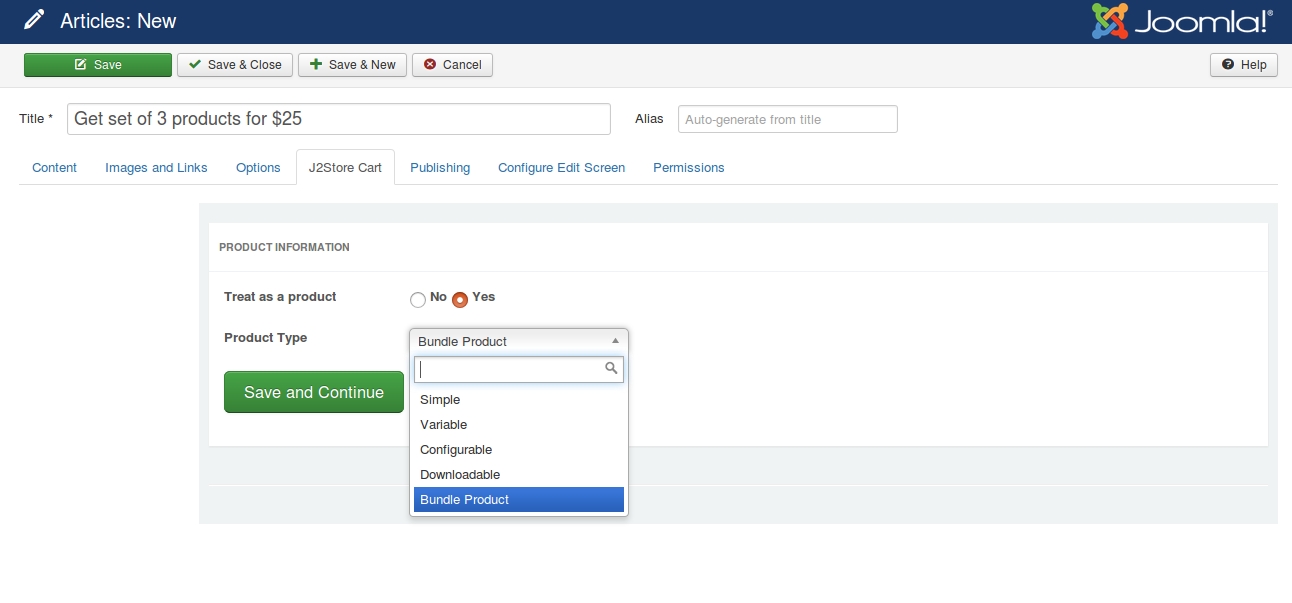Click the Title text field
The width and height of the screenshot is (1292, 603).
coord(339,119)
